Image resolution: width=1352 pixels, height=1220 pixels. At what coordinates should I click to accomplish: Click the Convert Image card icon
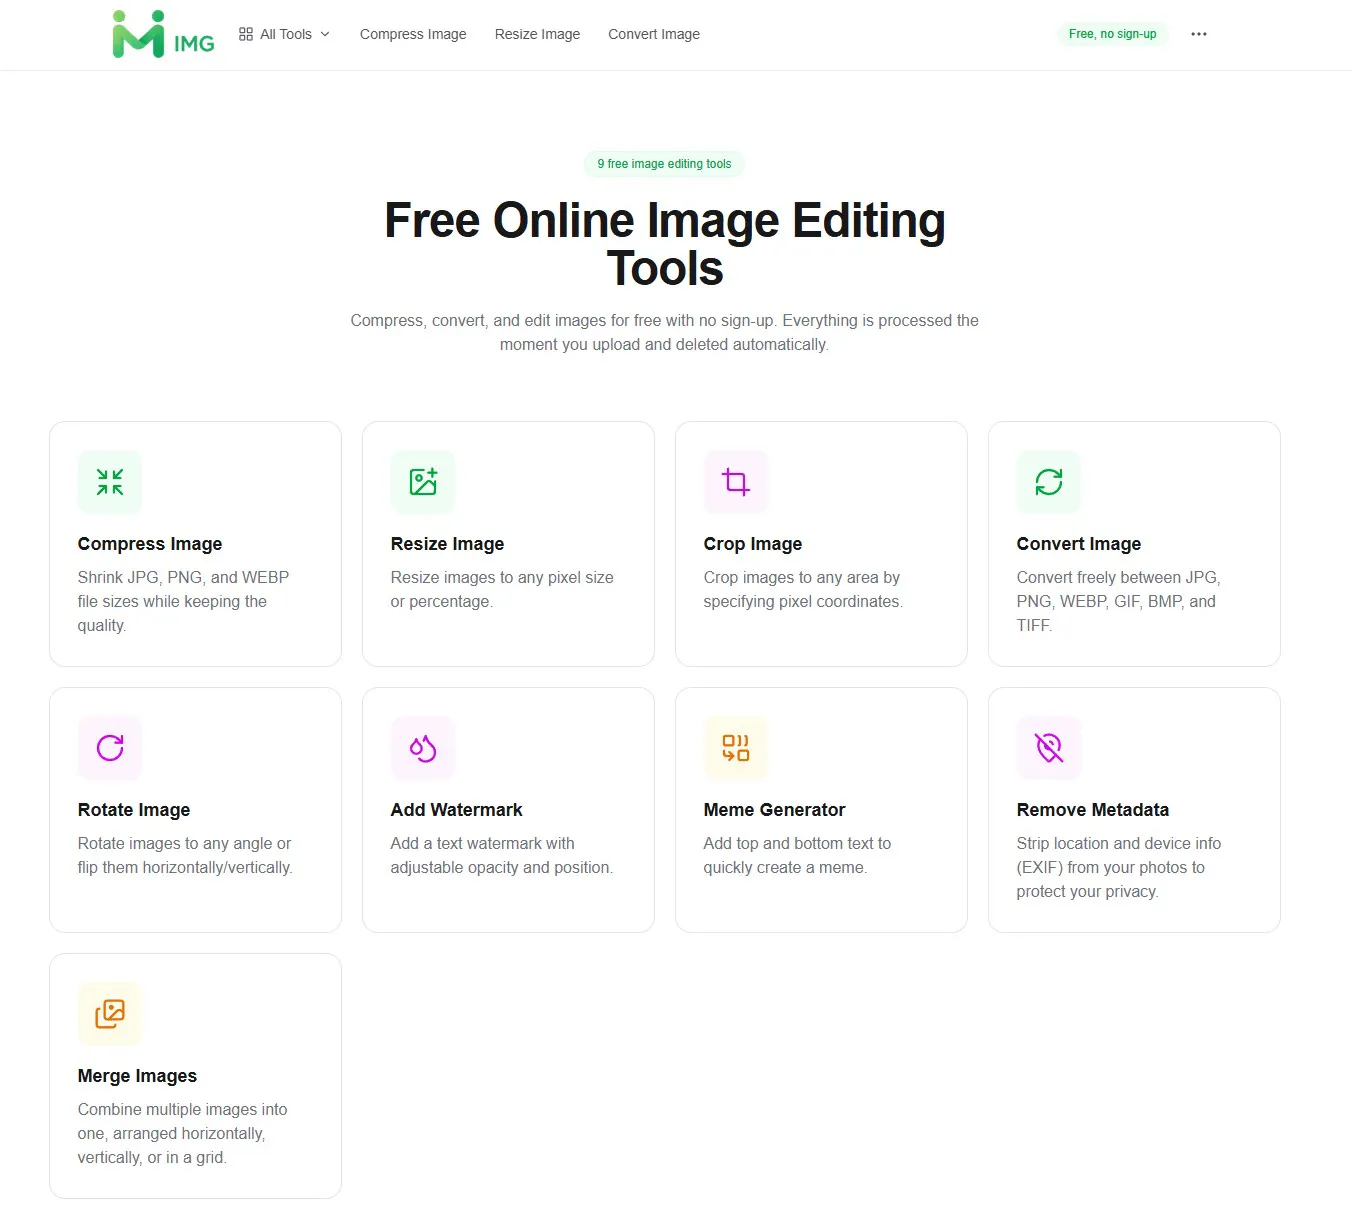pyautogui.click(x=1049, y=482)
